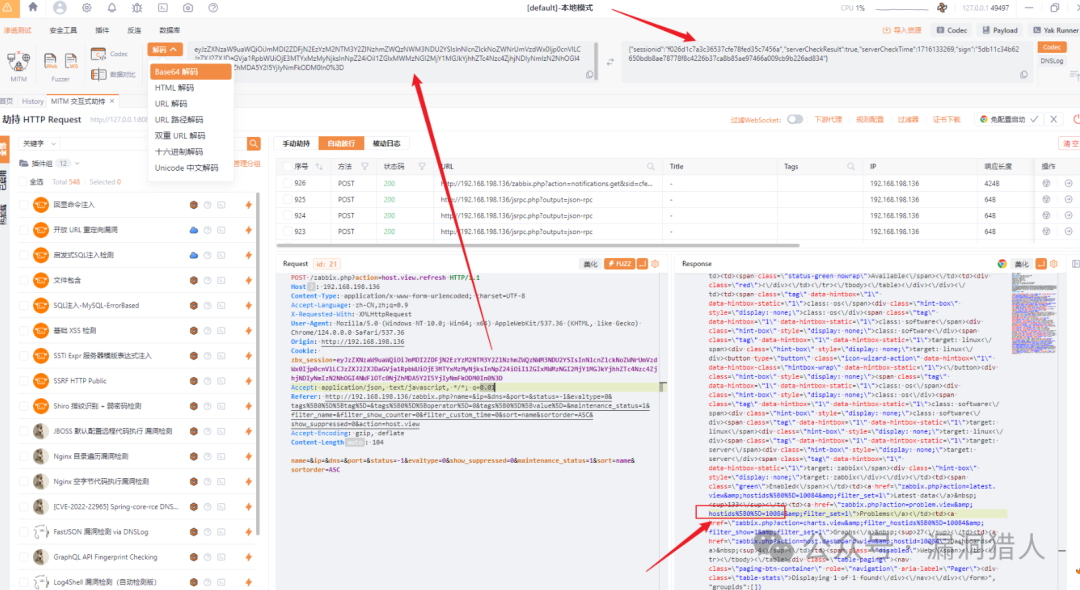Switch to the History tab

[32, 101]
